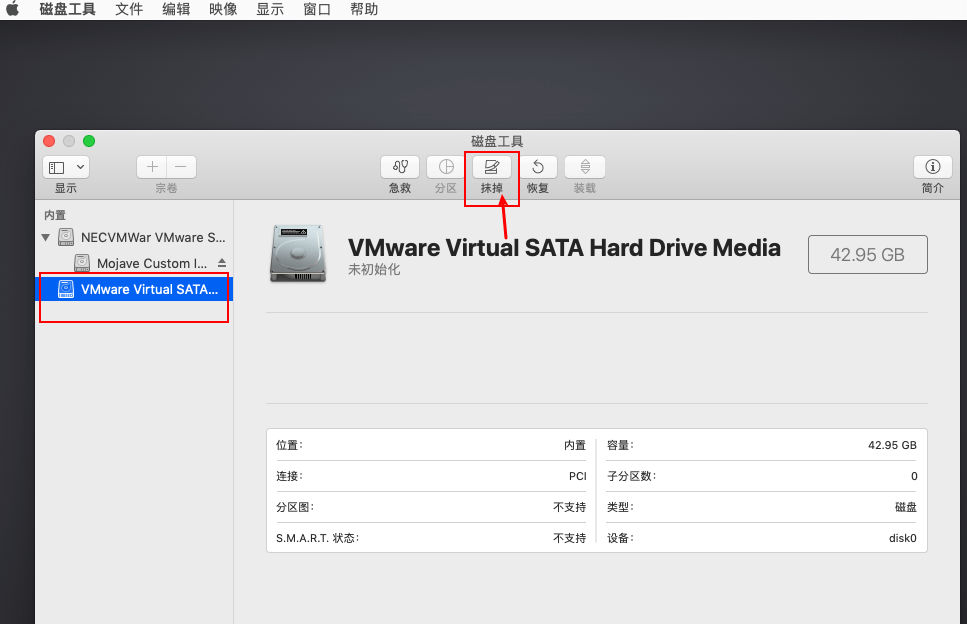The image size is (967, 624).
Task: Open the 窗口 menu
Action: pyautogui.click(x=316, y=9)
